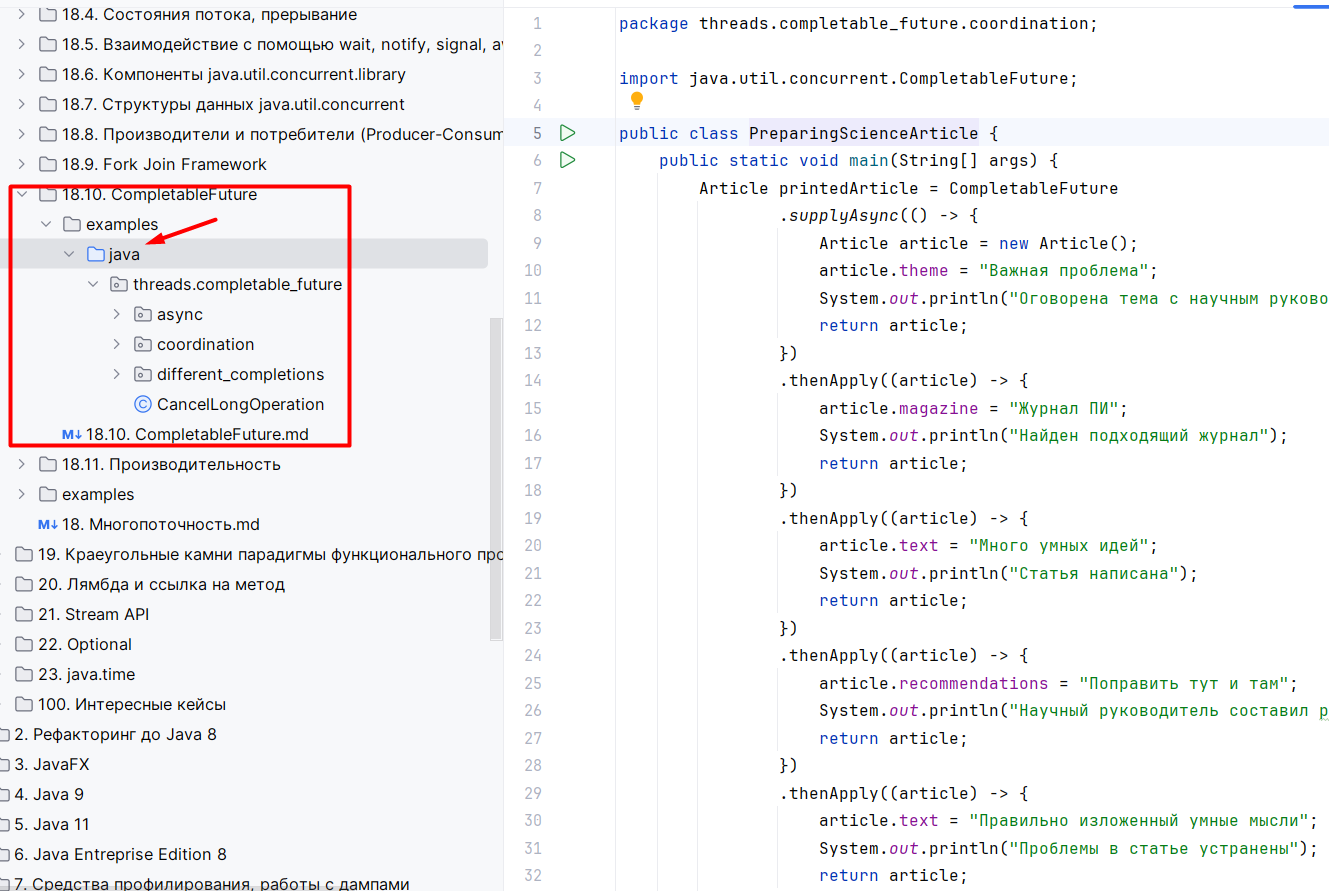Expand the async package

117,314
